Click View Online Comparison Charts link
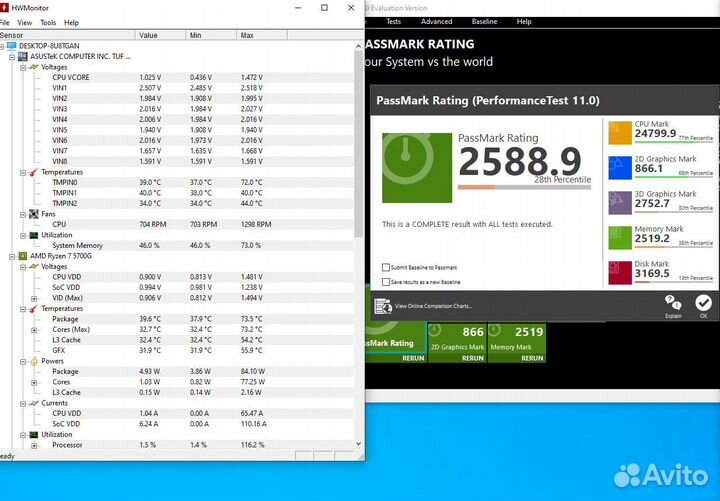Screen dimensions: 720x501 point(433,306)
